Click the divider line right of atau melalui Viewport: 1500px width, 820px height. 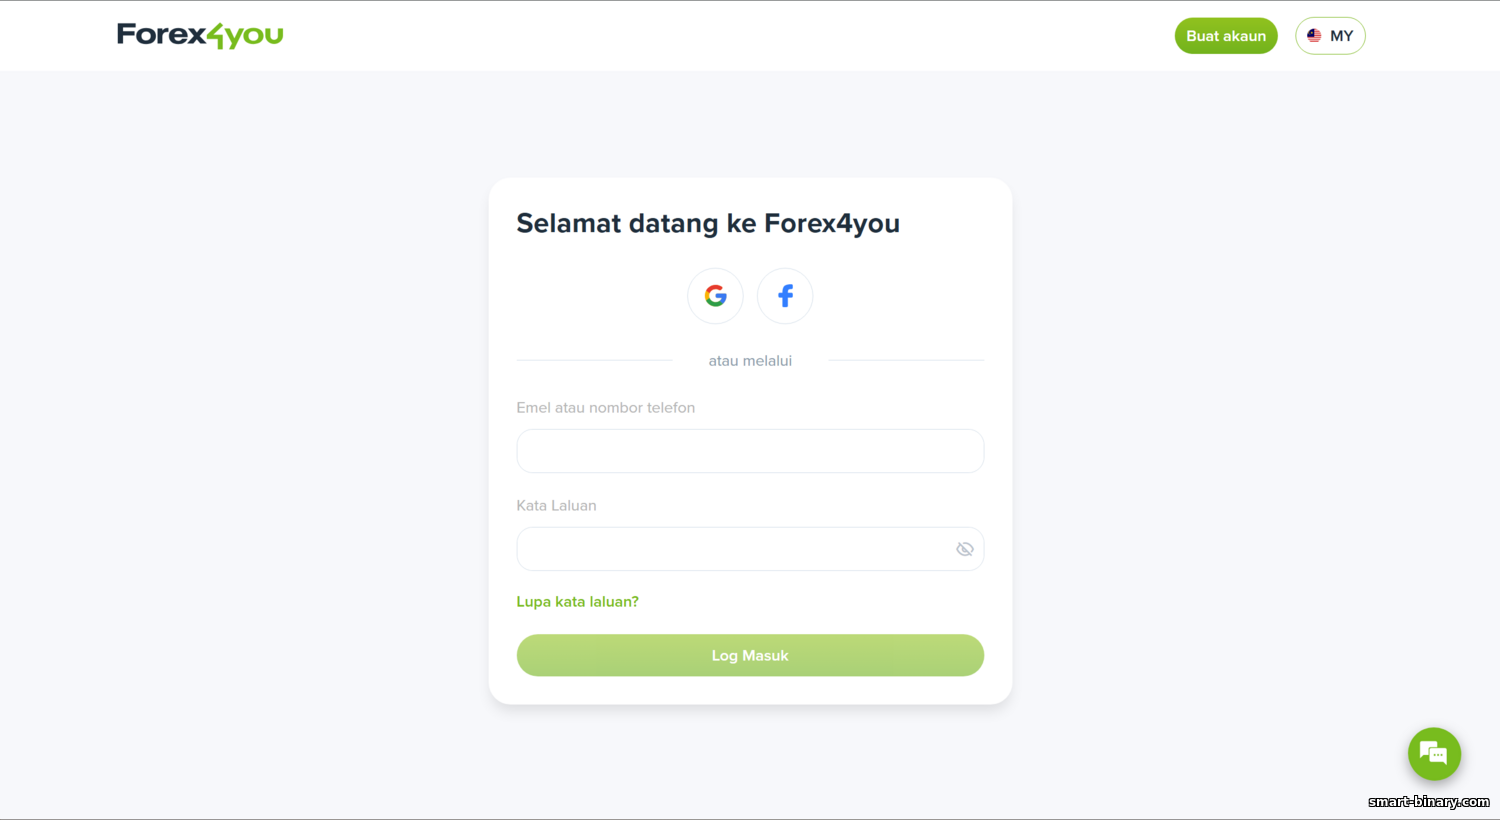906,360
